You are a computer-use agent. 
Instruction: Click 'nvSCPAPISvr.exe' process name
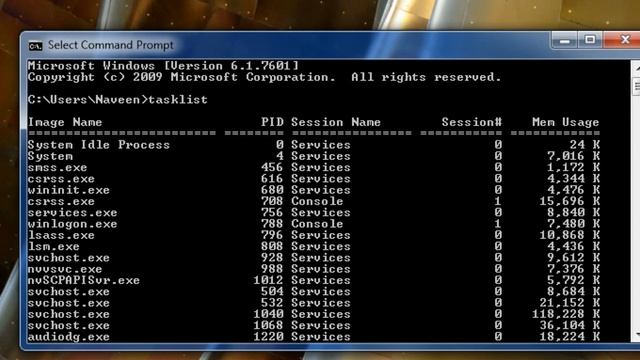tap(84, 280)
